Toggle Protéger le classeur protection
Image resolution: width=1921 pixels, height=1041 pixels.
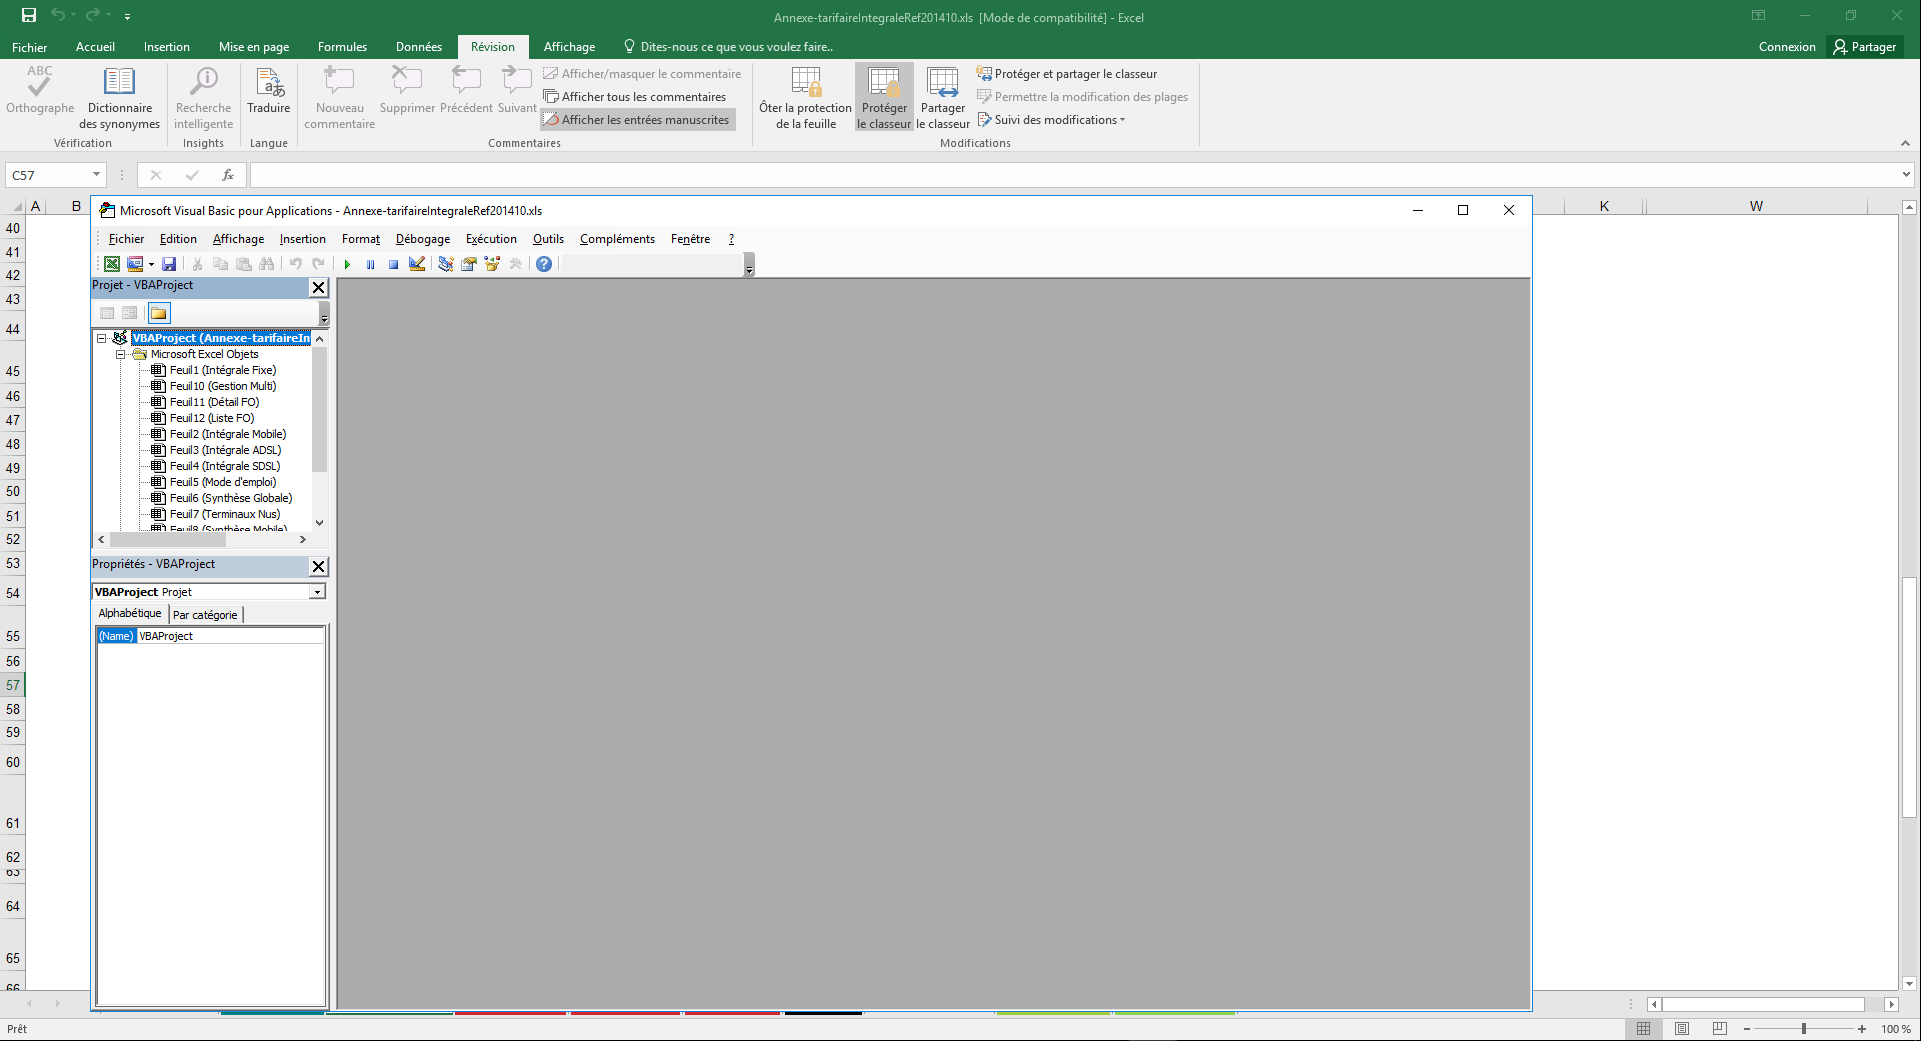click(883, 97)
